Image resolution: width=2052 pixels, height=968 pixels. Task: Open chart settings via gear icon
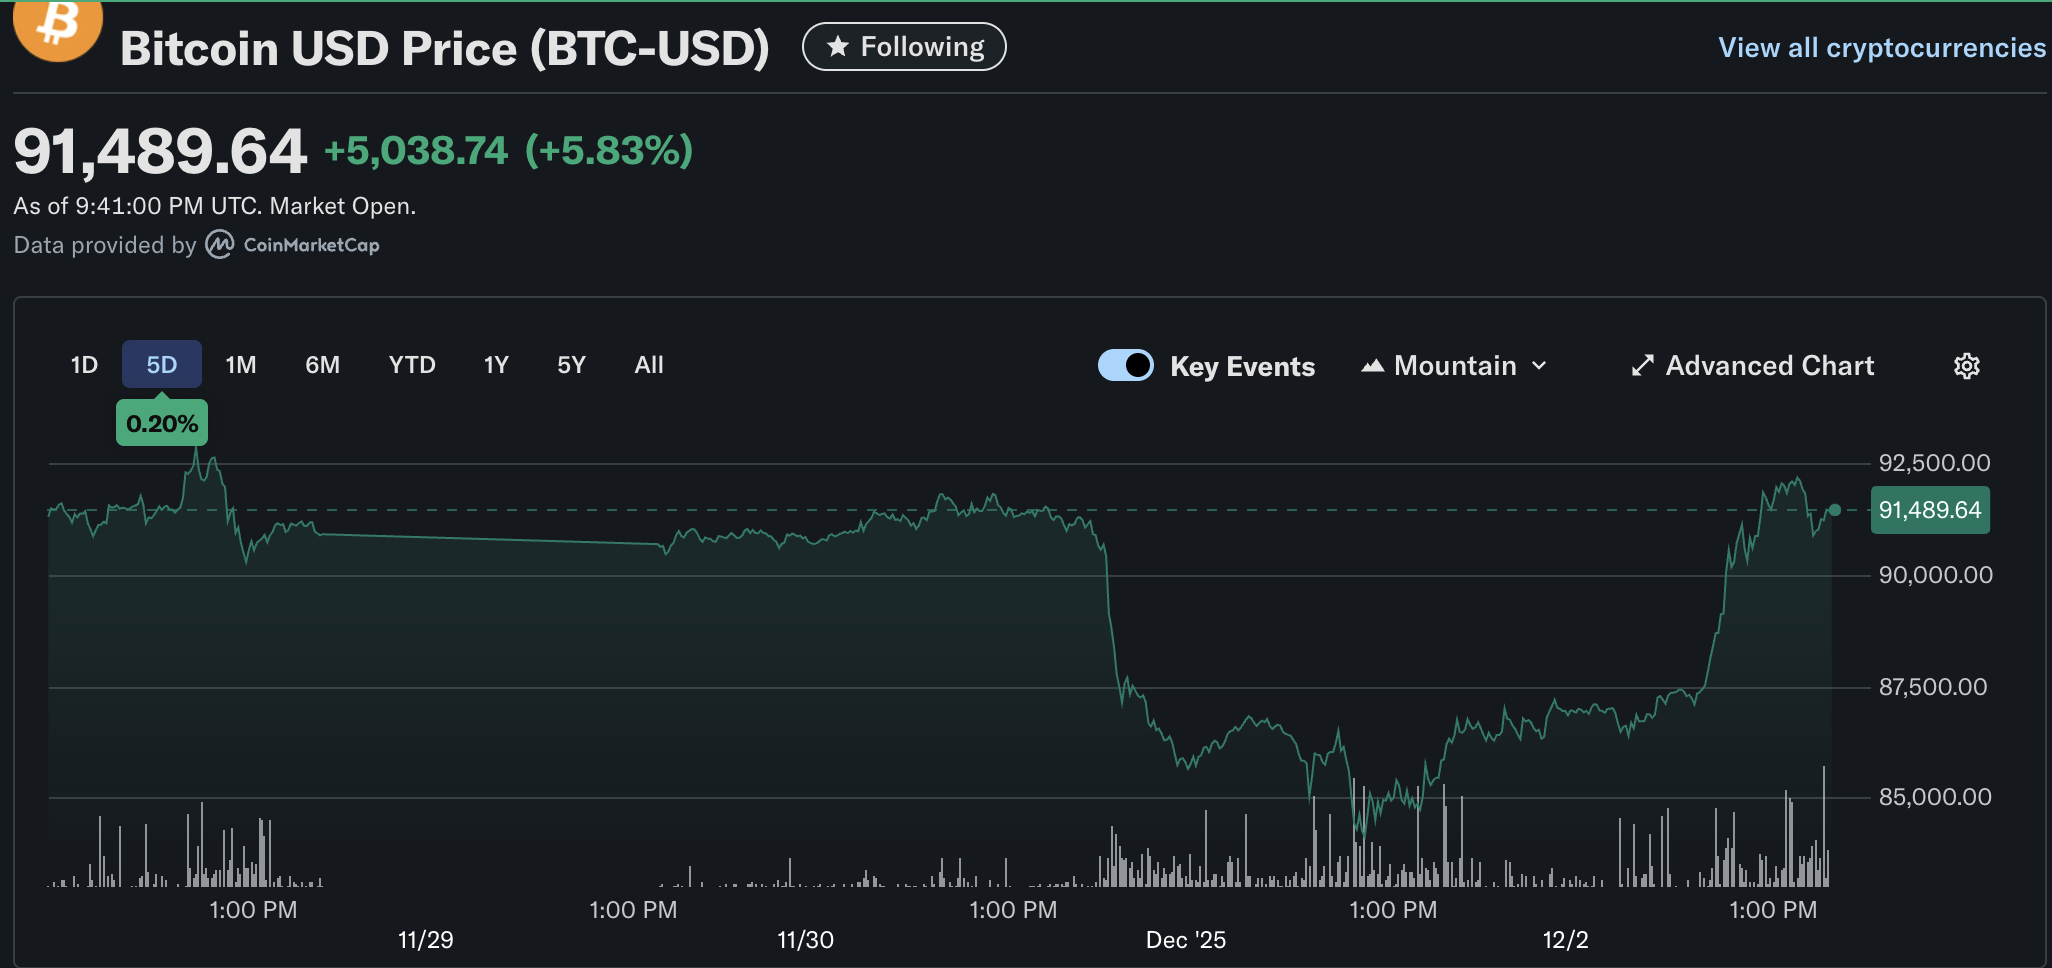point(1967,366)
